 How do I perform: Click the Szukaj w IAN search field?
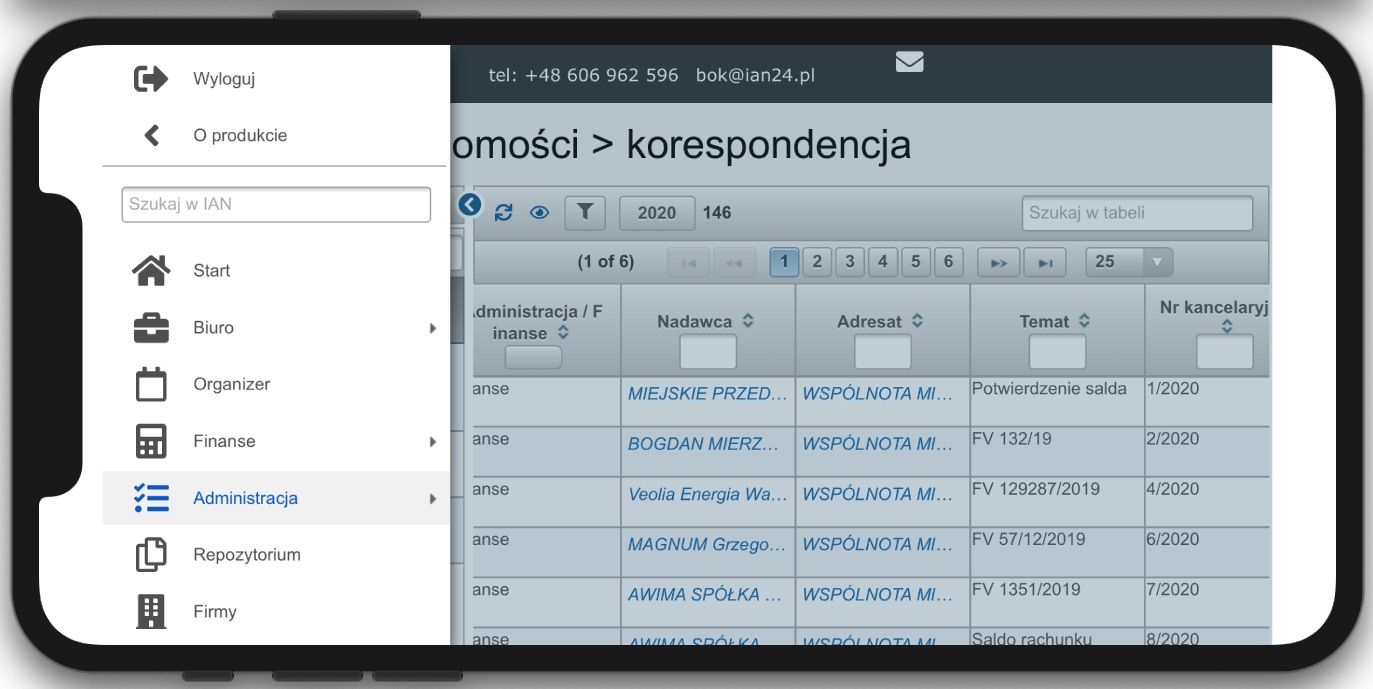tap(276, 204)
